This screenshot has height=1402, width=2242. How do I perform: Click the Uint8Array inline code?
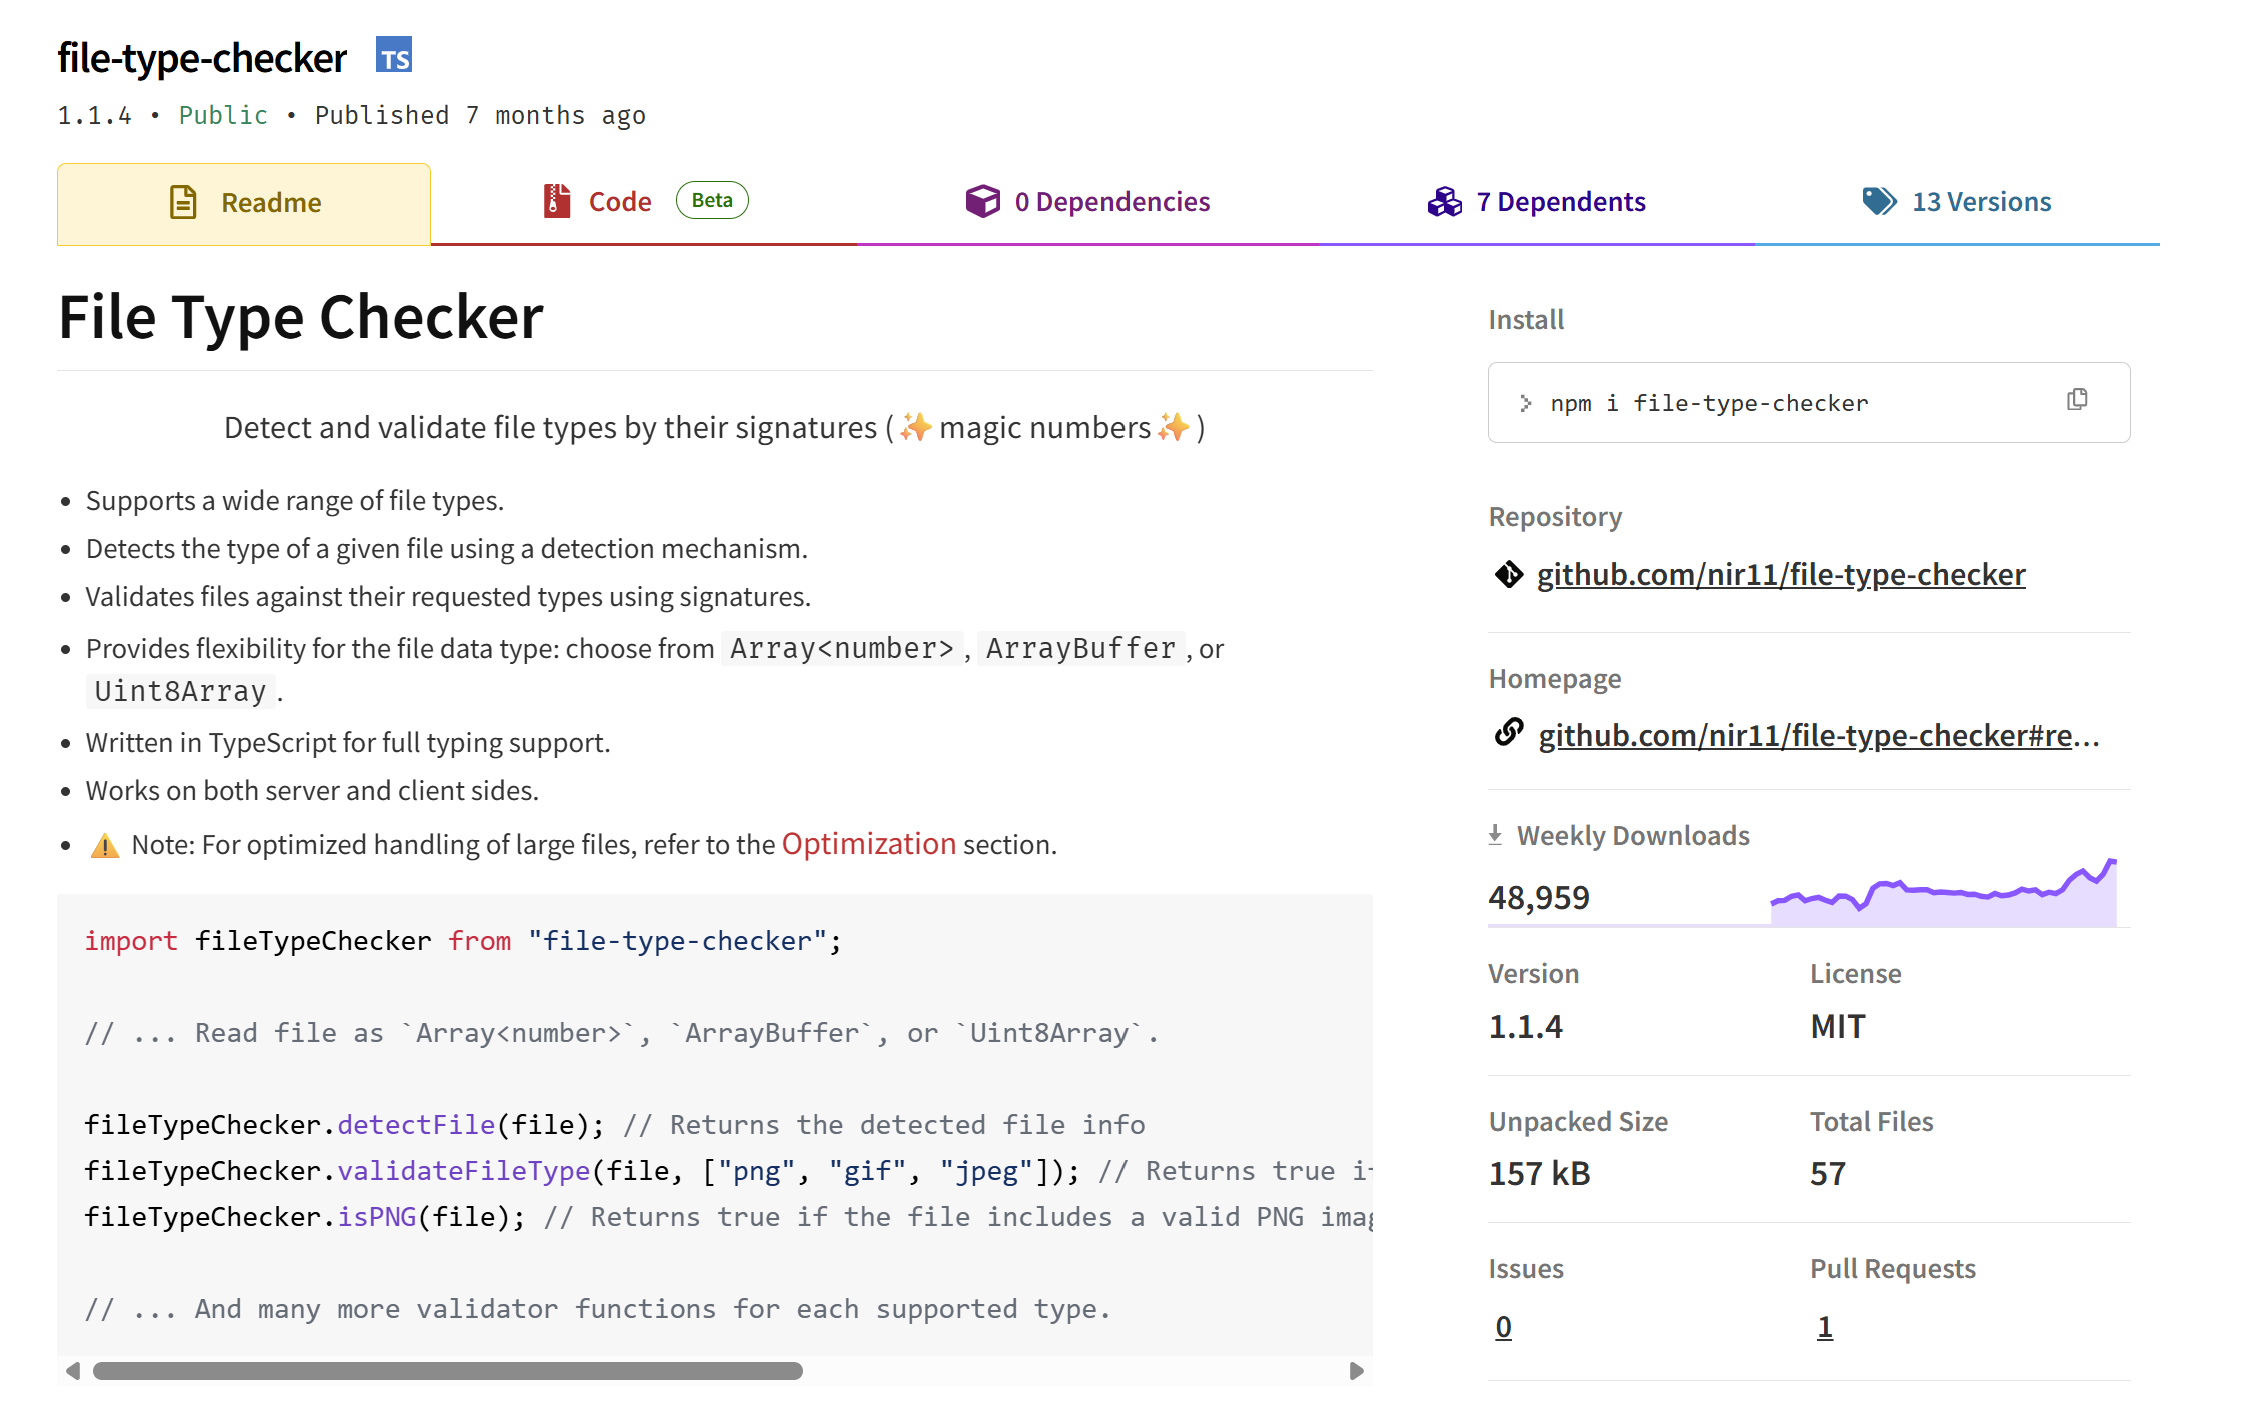point(180,691)
